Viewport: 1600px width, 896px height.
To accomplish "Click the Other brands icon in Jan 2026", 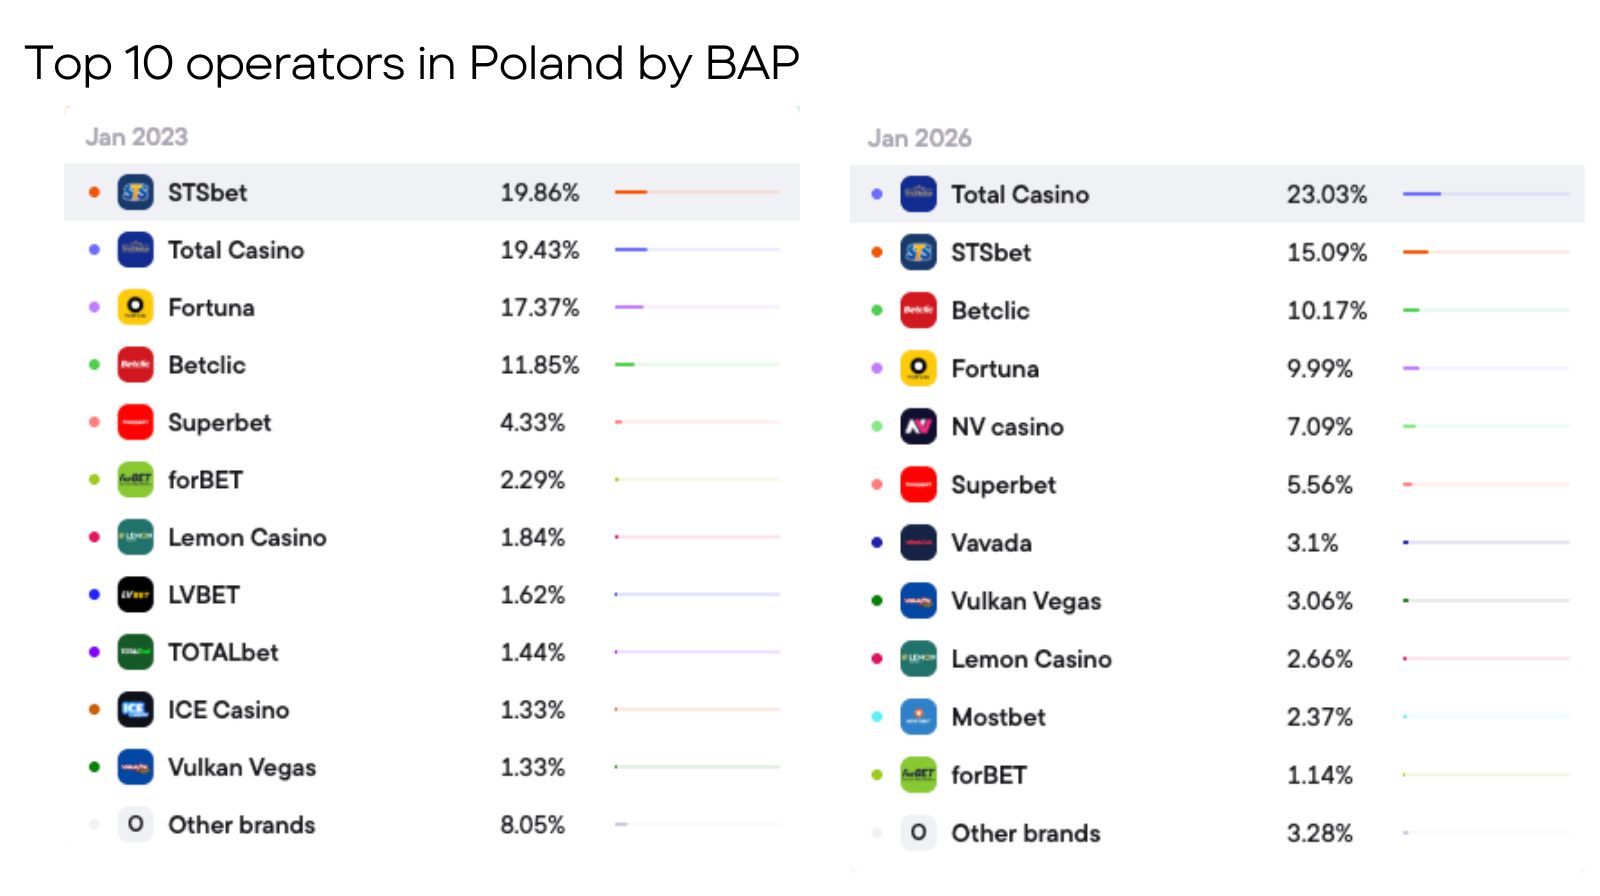I will (x=918, y=833).
